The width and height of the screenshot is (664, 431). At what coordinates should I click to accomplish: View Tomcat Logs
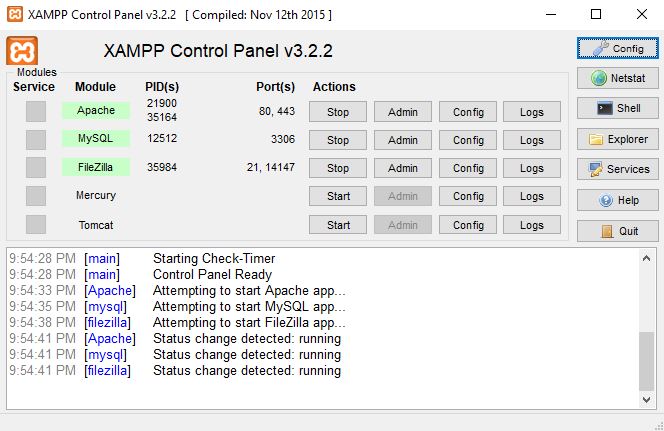[532, 225]
